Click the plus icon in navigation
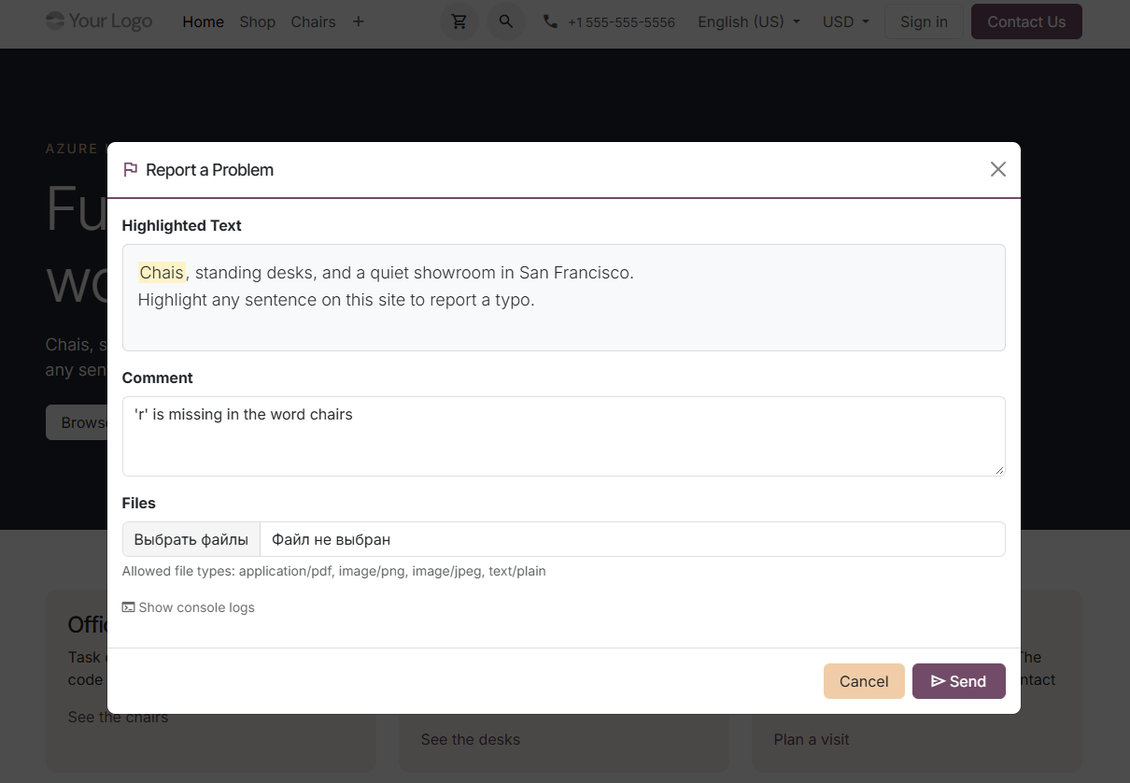The width and height of the screenshot is (1130, 783). coord(358,22)
